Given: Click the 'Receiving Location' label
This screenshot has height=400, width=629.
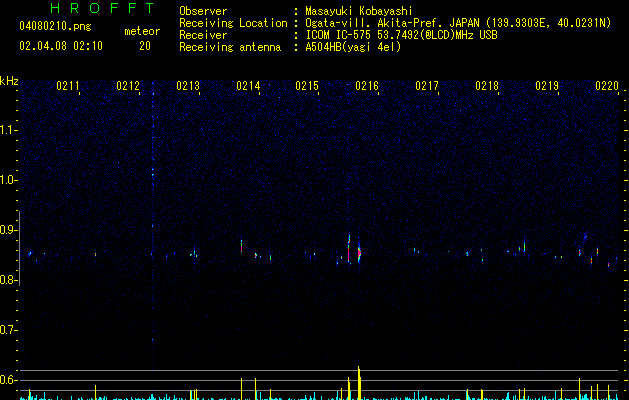Looking at the screenshot, I should 233,23.
